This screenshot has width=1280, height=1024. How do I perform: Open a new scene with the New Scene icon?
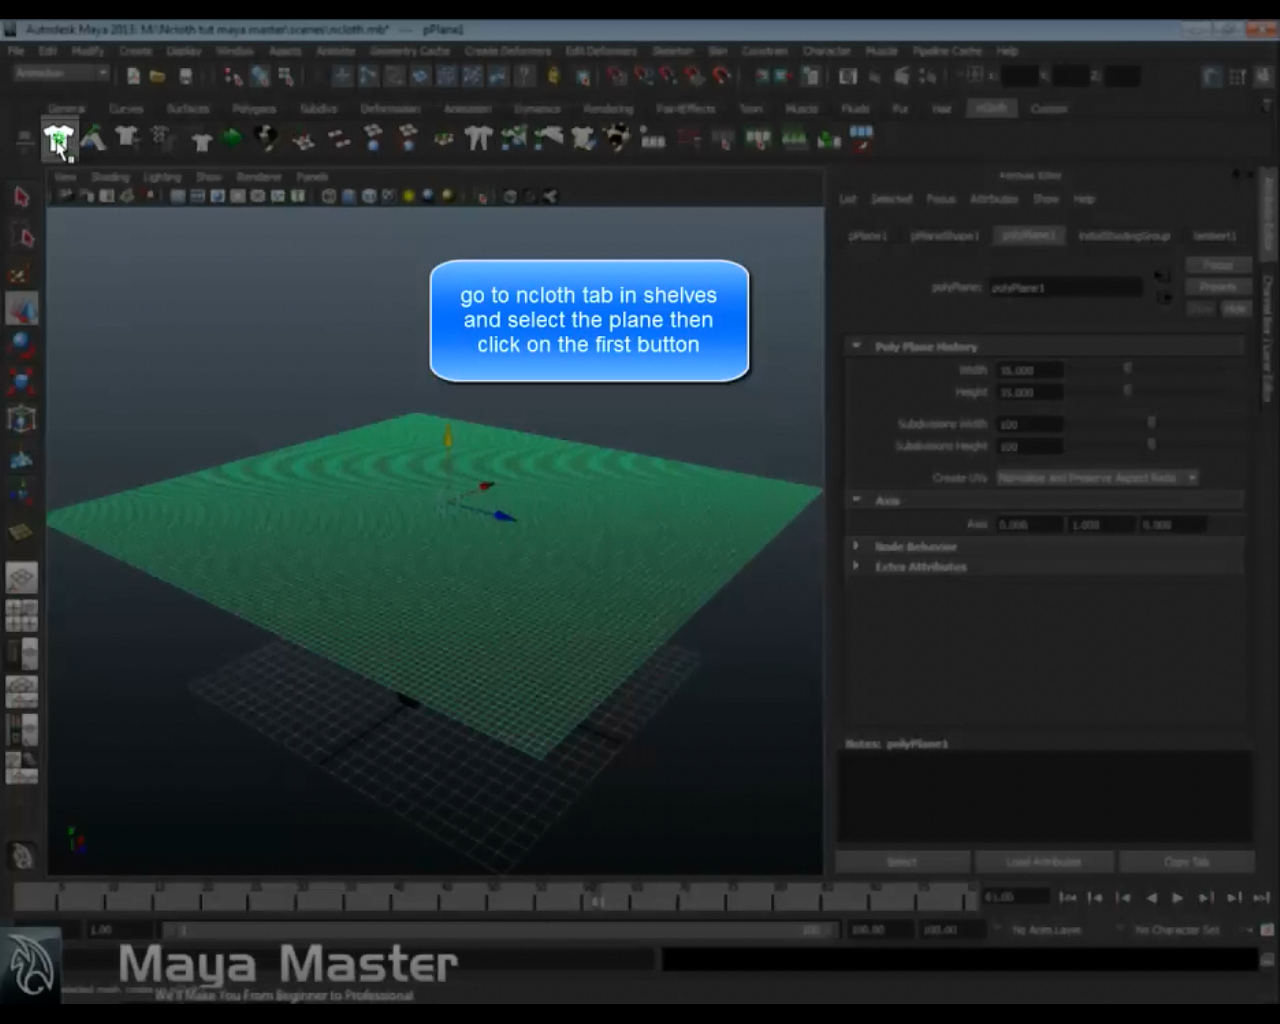point(132,75)
